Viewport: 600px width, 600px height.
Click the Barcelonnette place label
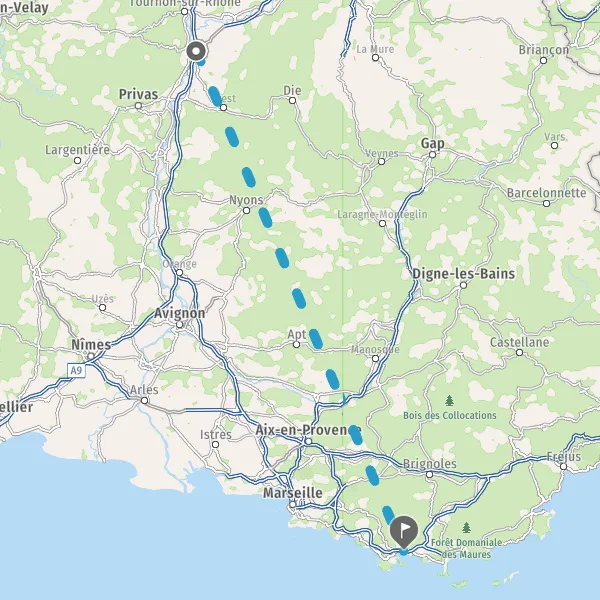point(546,192)
